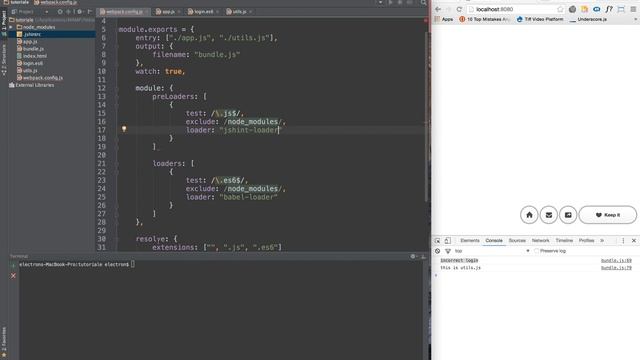
Task: Expand the node_modules folder
Action: point(11,27)
